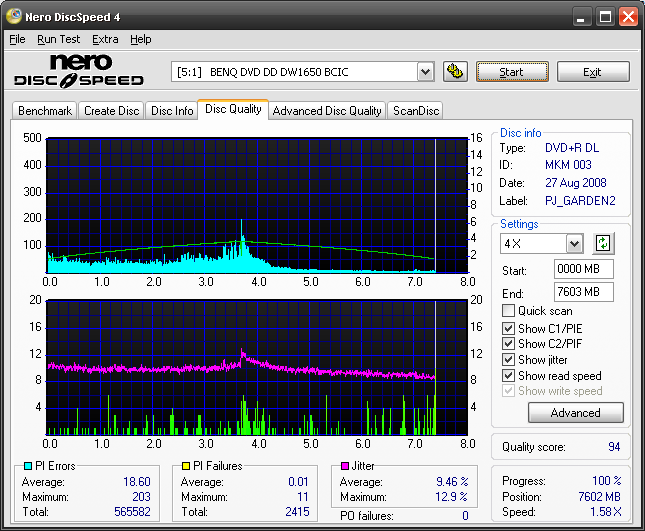Close the Nero DiscSpeed window
This screenshot has height=531, width=645.
click(x=629, y=17)
